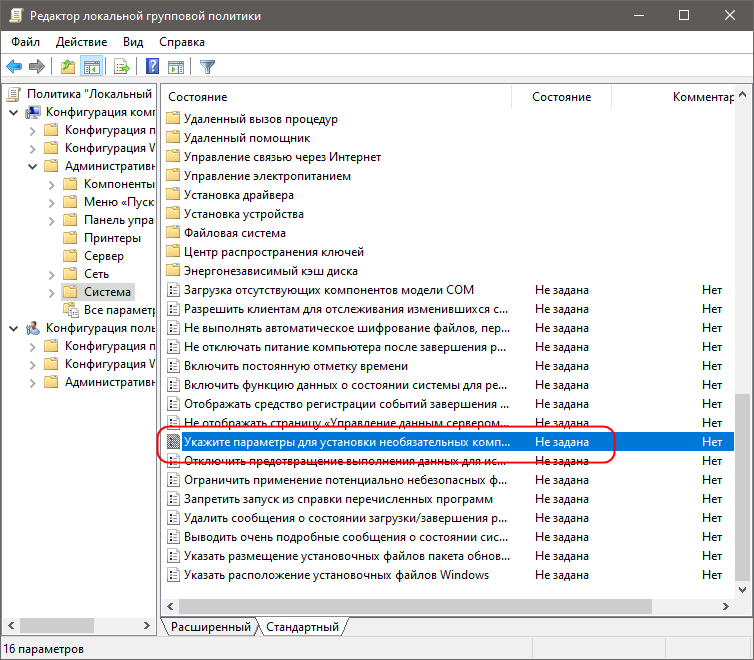Click policy icon of Указать расположение установочных файлов Windows
This screenshot has height=660, width=754.
[x=173, y=575]
